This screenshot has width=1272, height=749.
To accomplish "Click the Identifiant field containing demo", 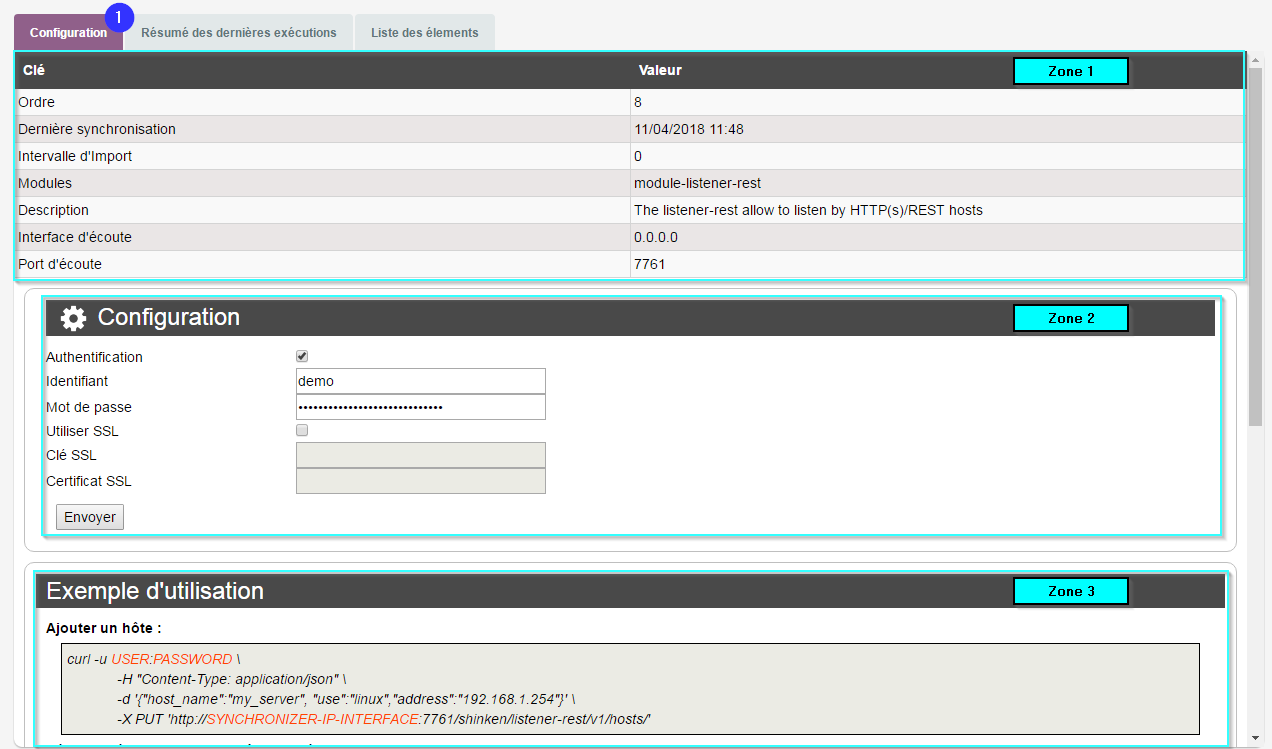I will [x=420, y=381].
